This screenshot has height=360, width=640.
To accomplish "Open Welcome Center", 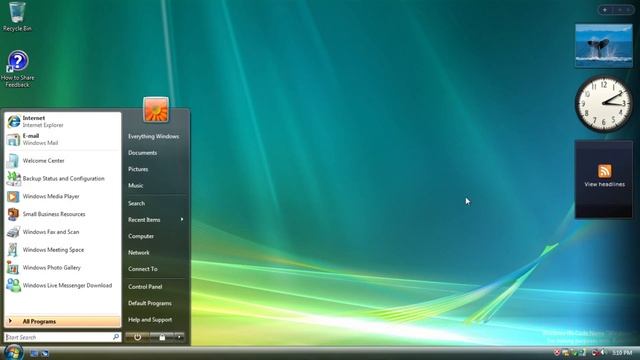I will [63, 161].
